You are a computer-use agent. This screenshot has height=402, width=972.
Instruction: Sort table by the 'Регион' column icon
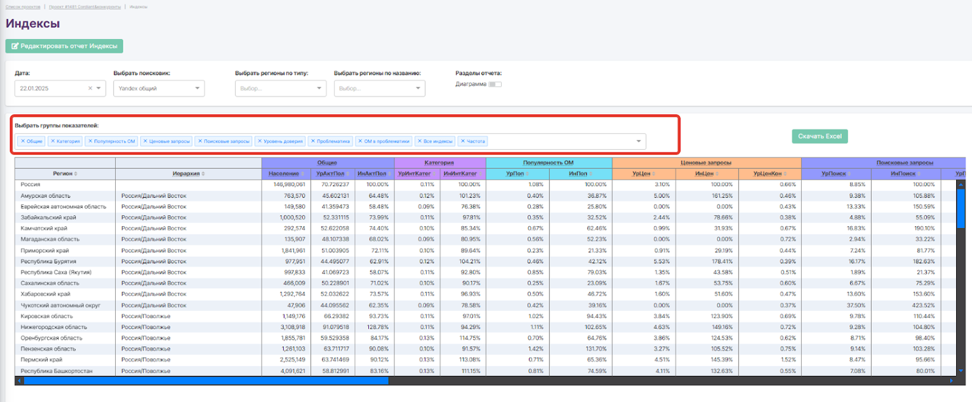tap(74, 174)
